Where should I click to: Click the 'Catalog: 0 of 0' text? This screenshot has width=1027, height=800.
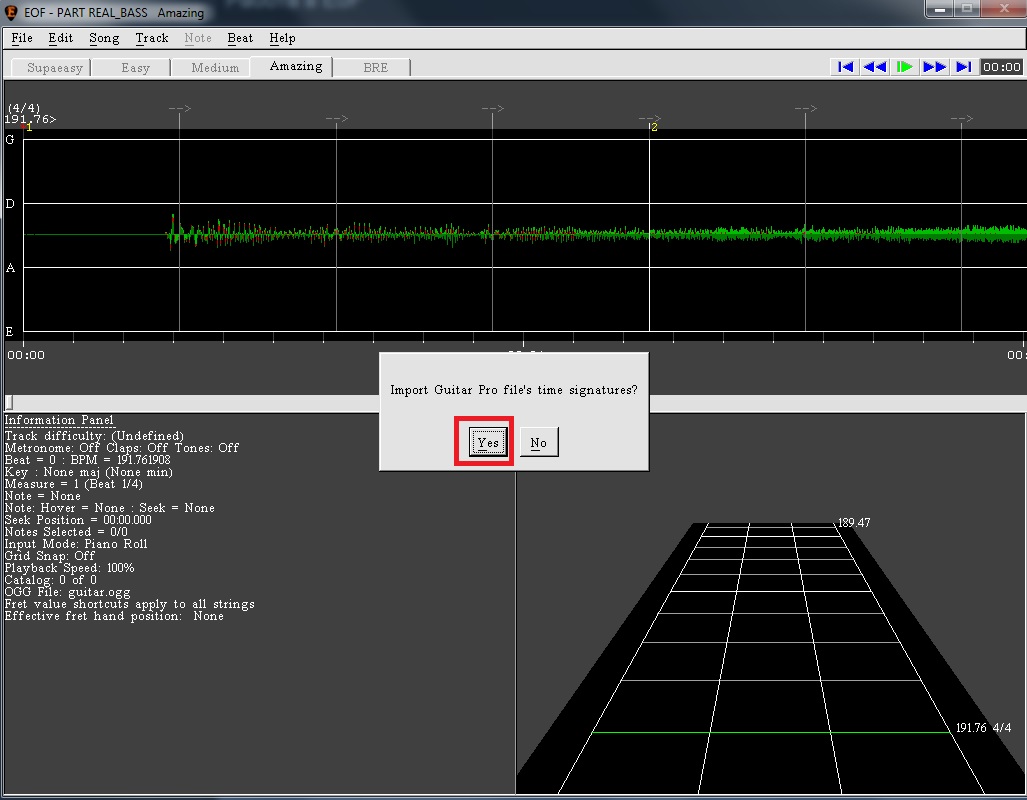pos(50,580)
